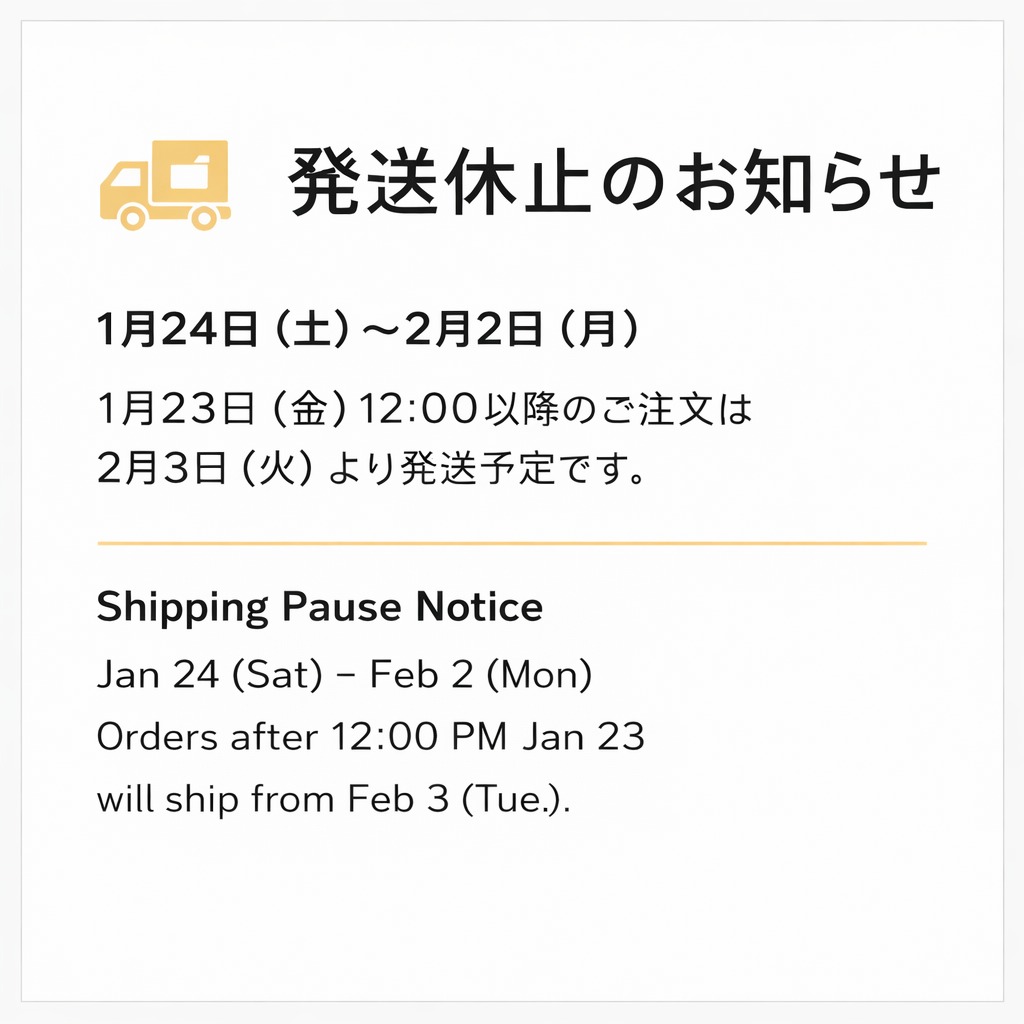Click the truck's front wheel
This screenshot has height=1024, width=1024.
coord(132,215)
